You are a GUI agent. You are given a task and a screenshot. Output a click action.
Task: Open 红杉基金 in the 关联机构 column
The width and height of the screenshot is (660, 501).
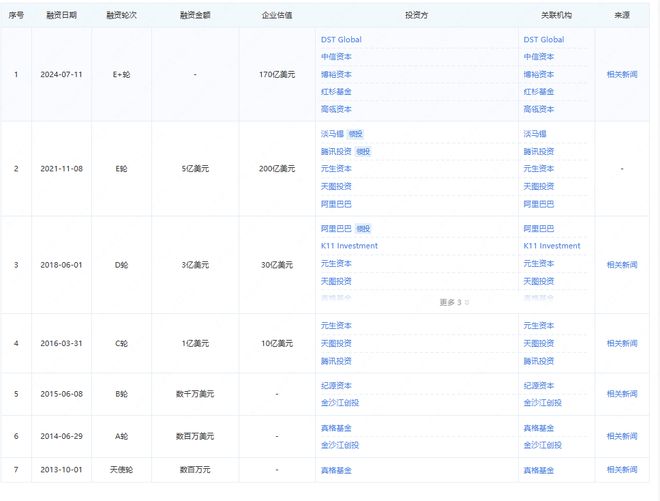(x=538, y=92)
